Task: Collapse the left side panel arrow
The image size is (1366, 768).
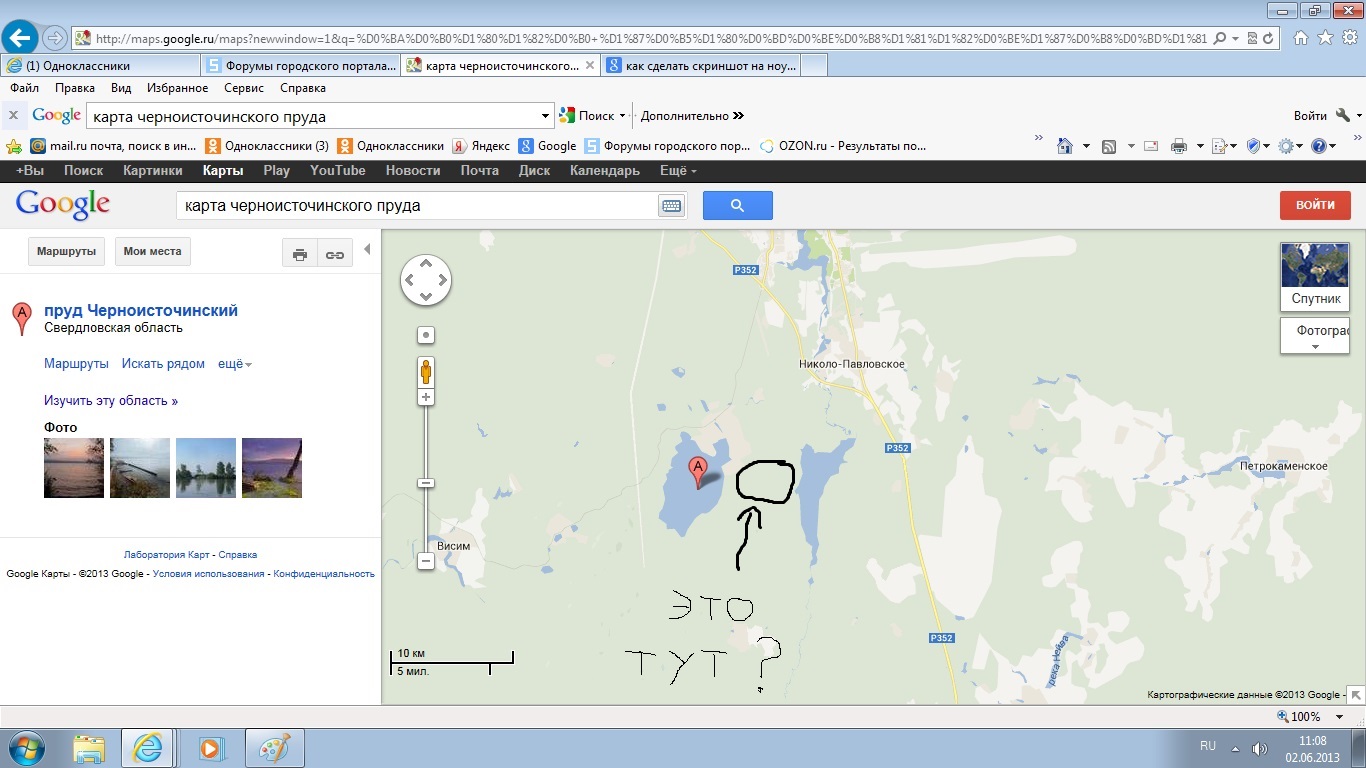Action: [x=367, y=250]
